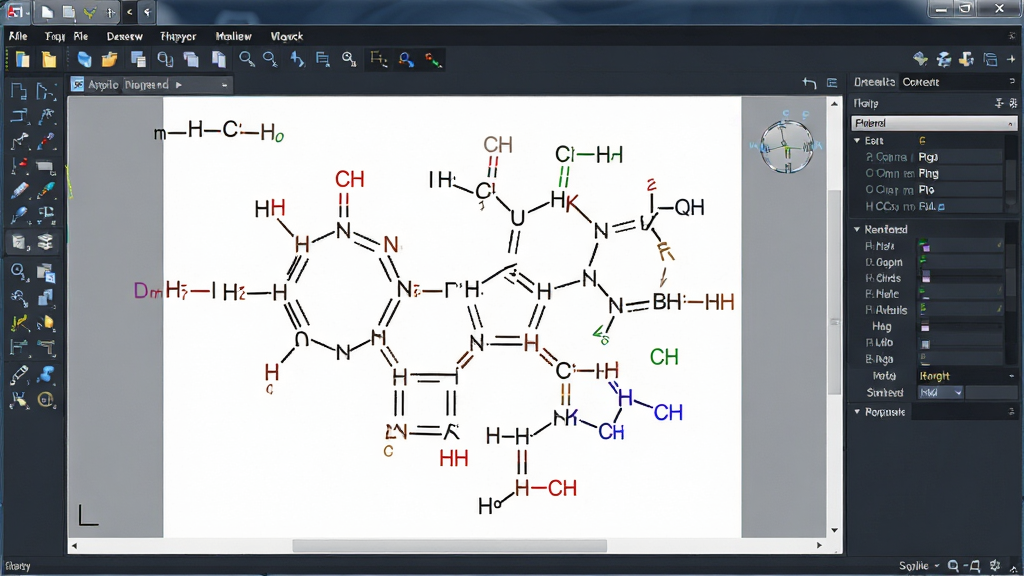The width and height of the screenshot is (1024, 576).
Task: Open the Thpyer menu
Action: pyautogui.click(x=178, y=37)
